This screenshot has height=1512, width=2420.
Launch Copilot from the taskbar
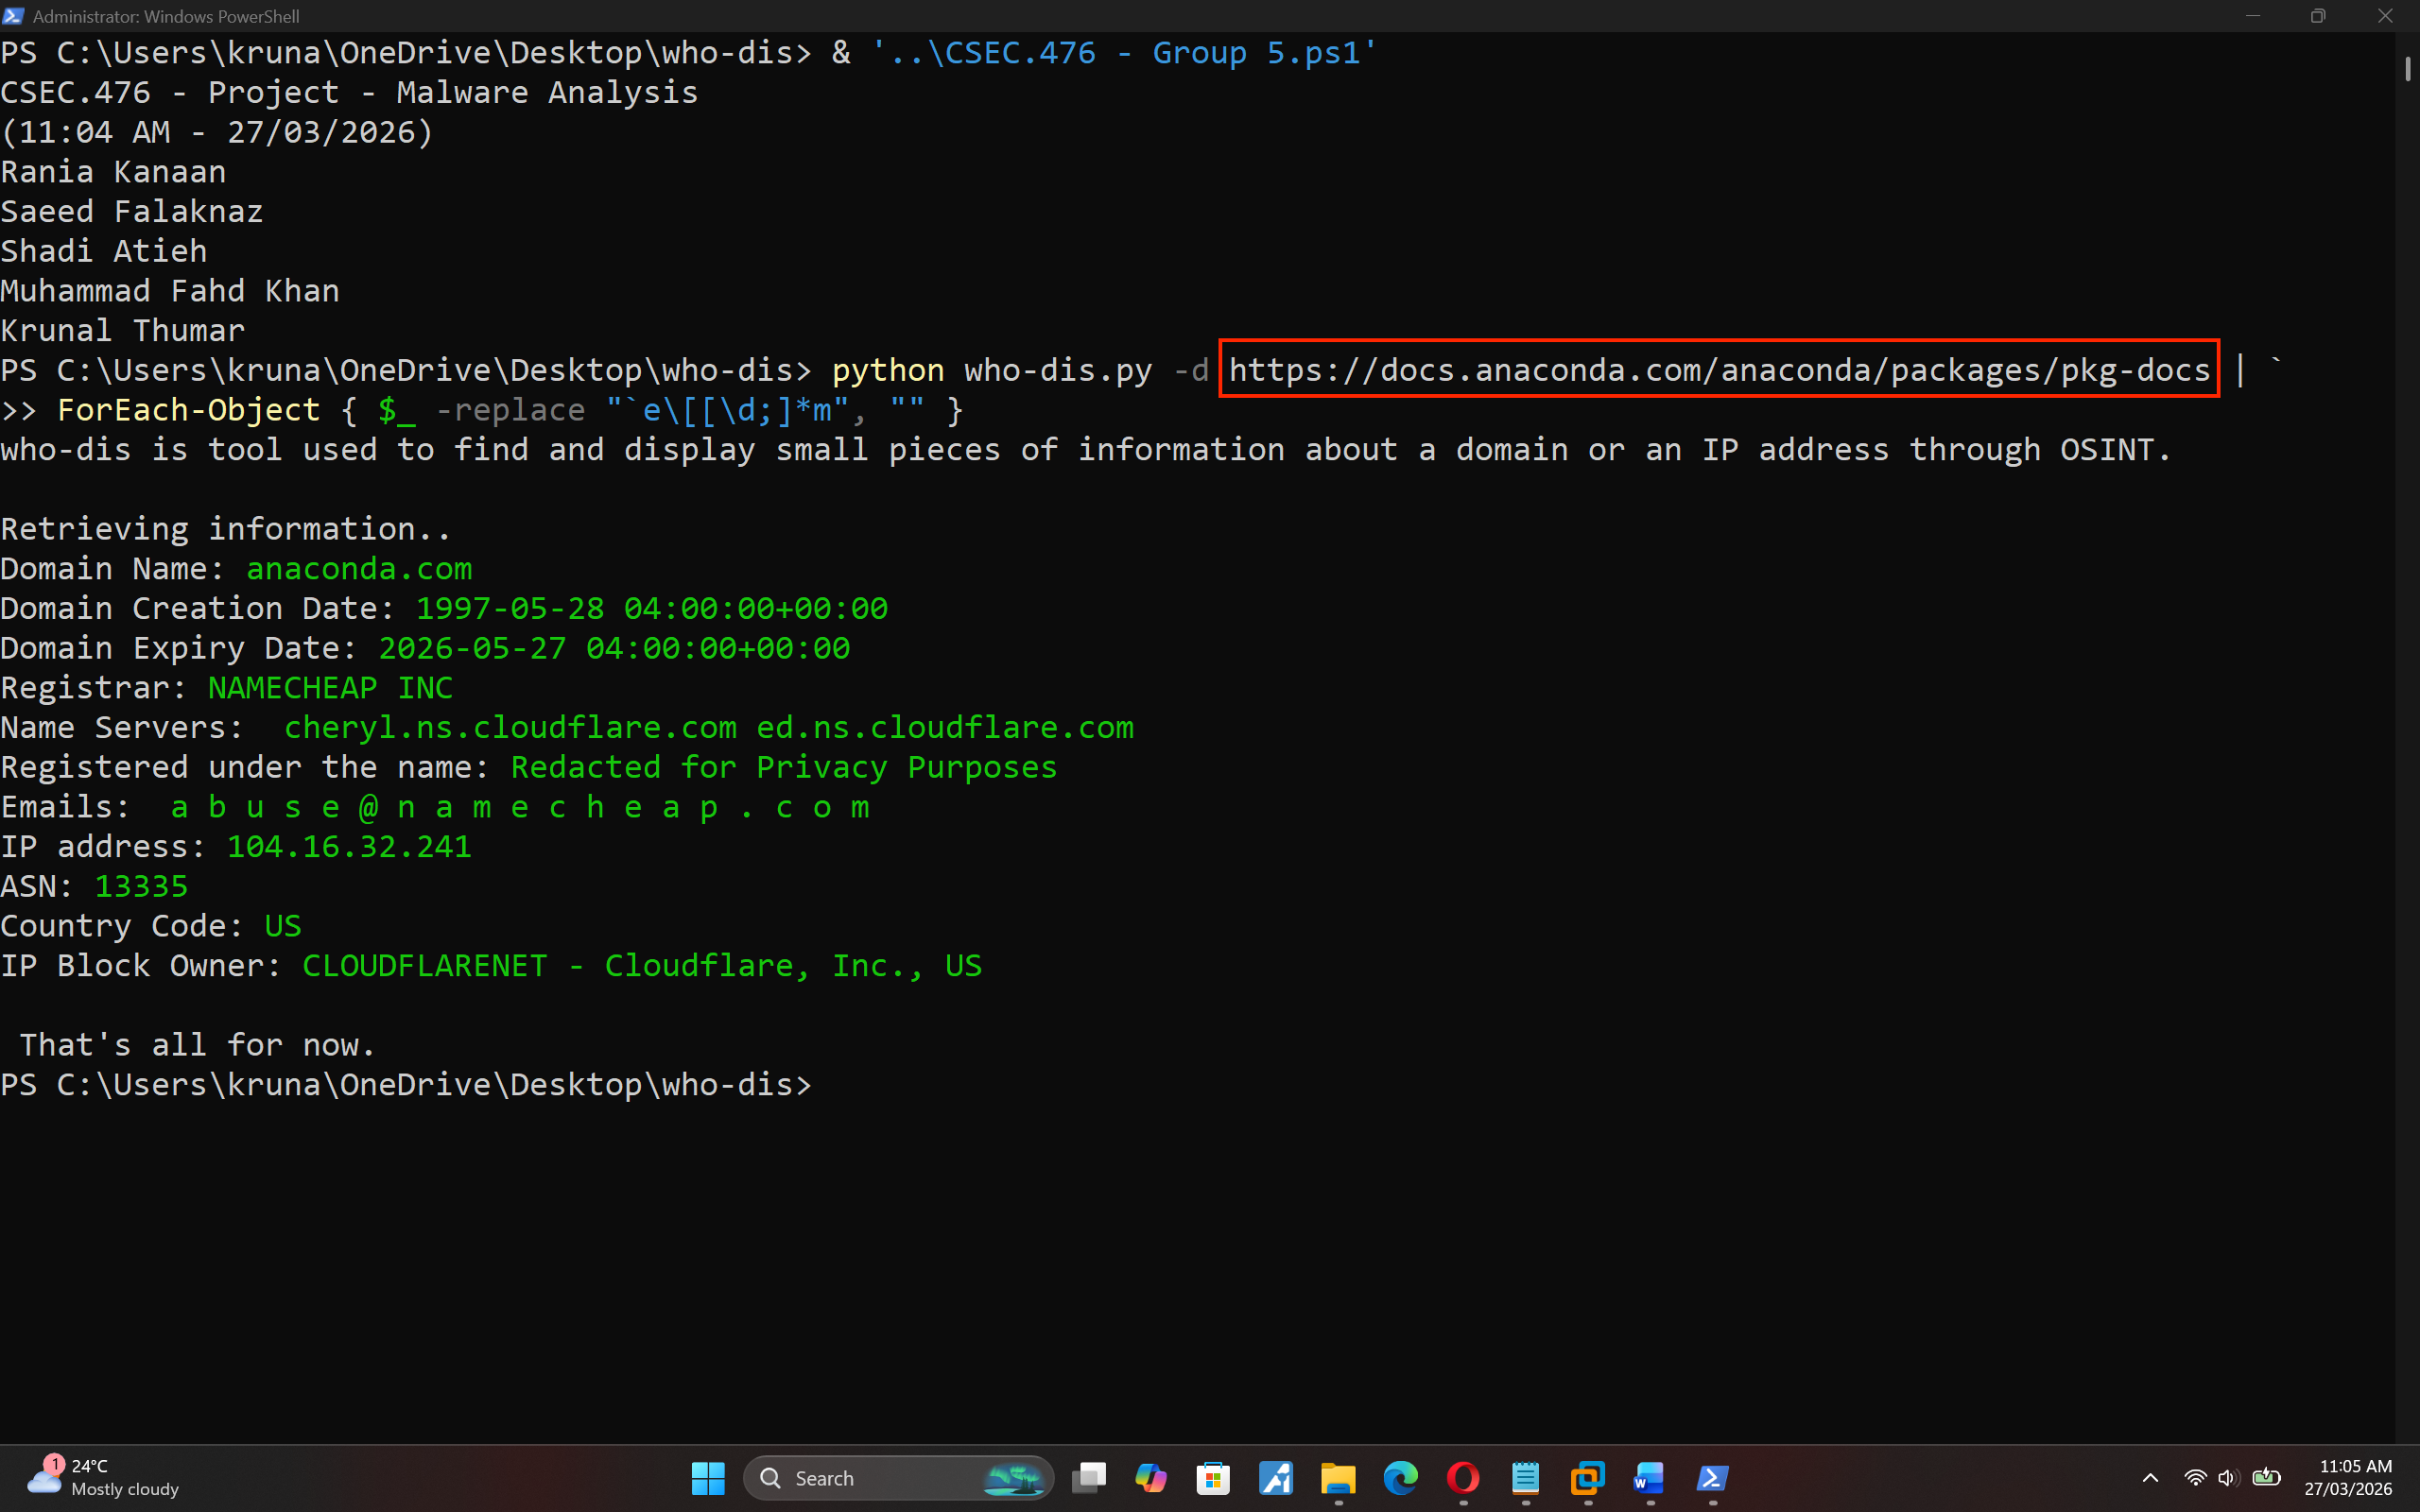1151,1478
